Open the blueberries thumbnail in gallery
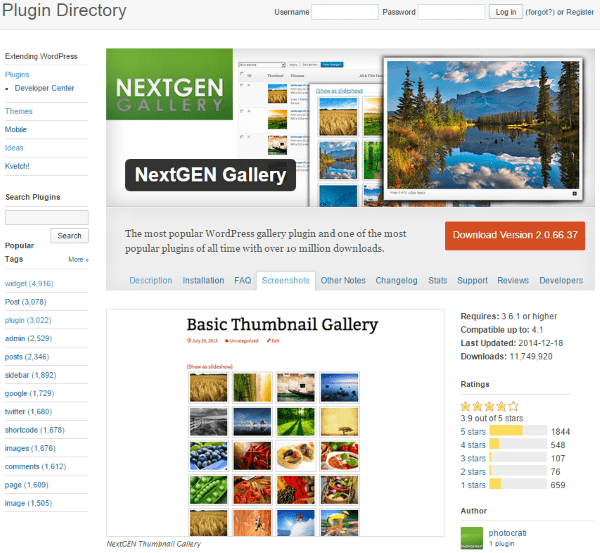Image resolution: width=600 pixels, height=553 pixels. point(206,457)
